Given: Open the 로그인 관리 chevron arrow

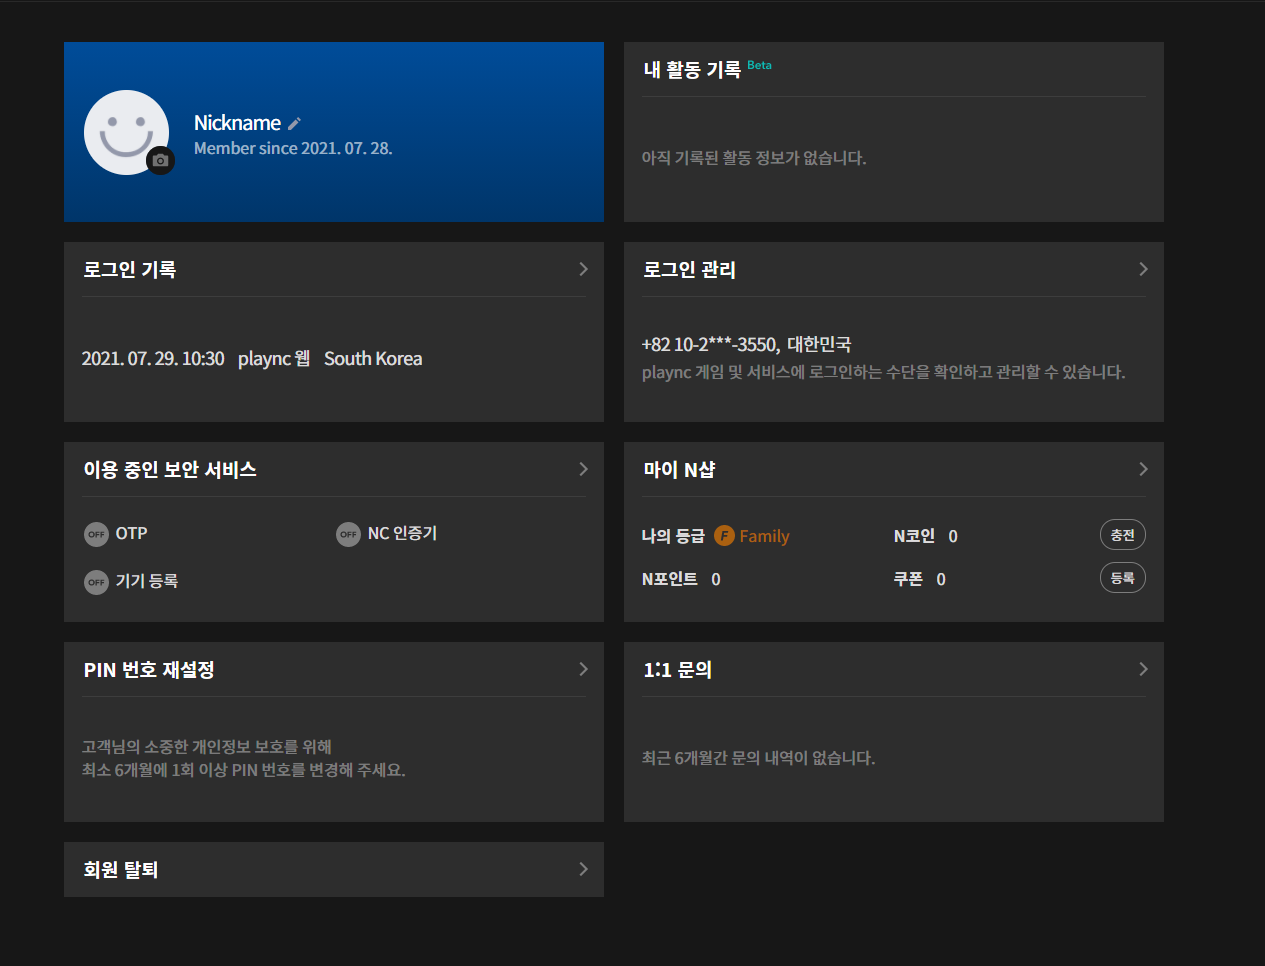Looking at the screenshot, I should 1143,269.
